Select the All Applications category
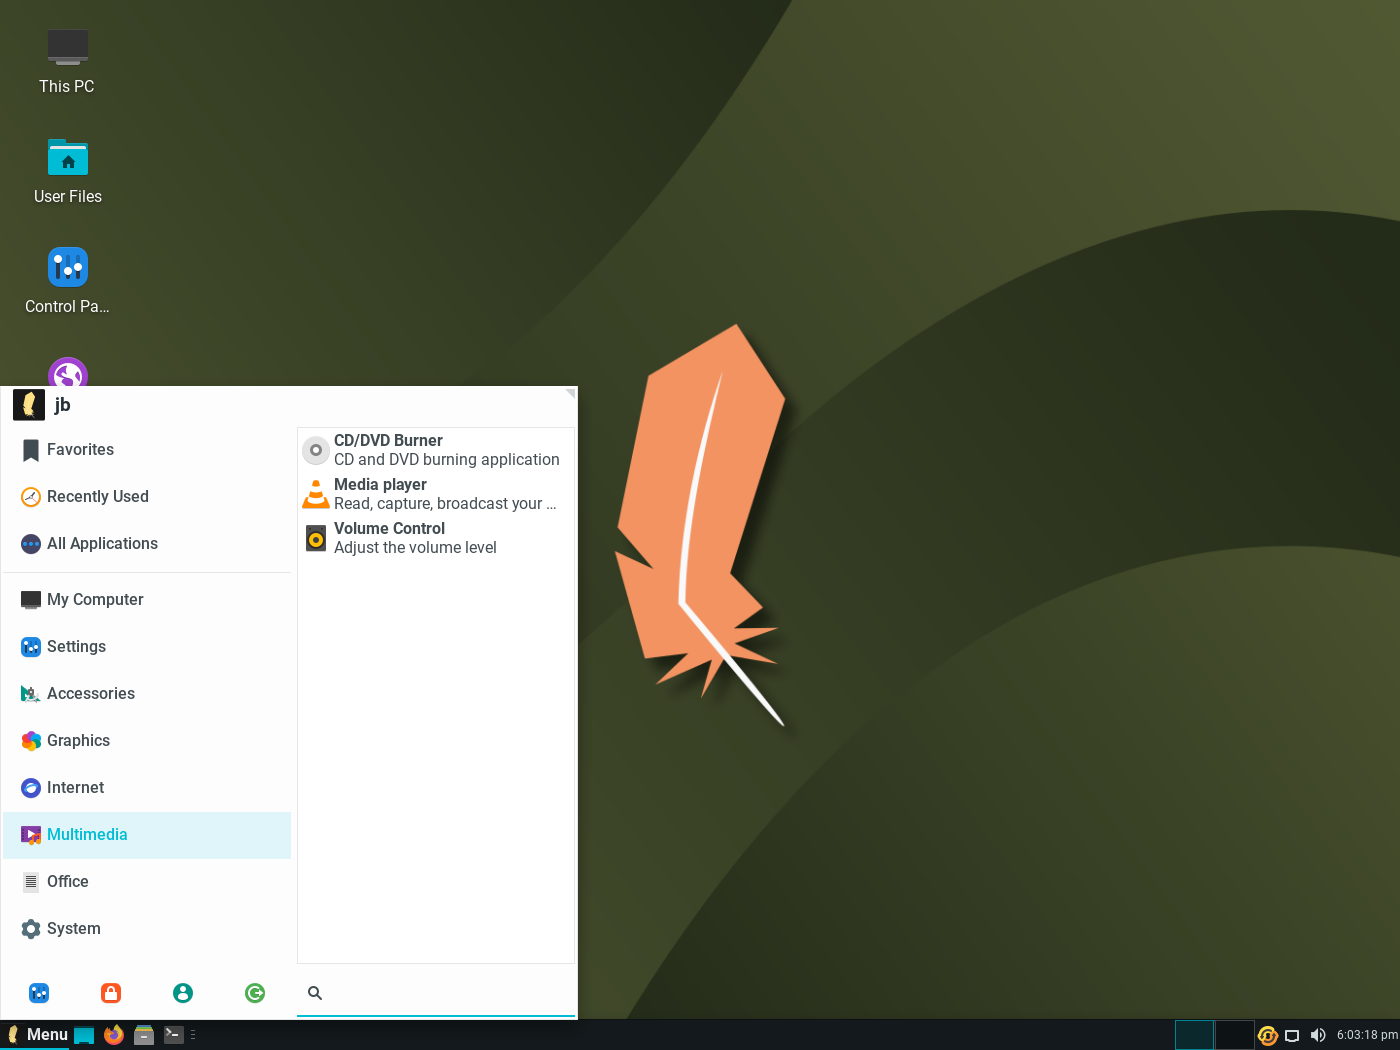Viewport: 1400px width, 1050px height. pos(147,544)
